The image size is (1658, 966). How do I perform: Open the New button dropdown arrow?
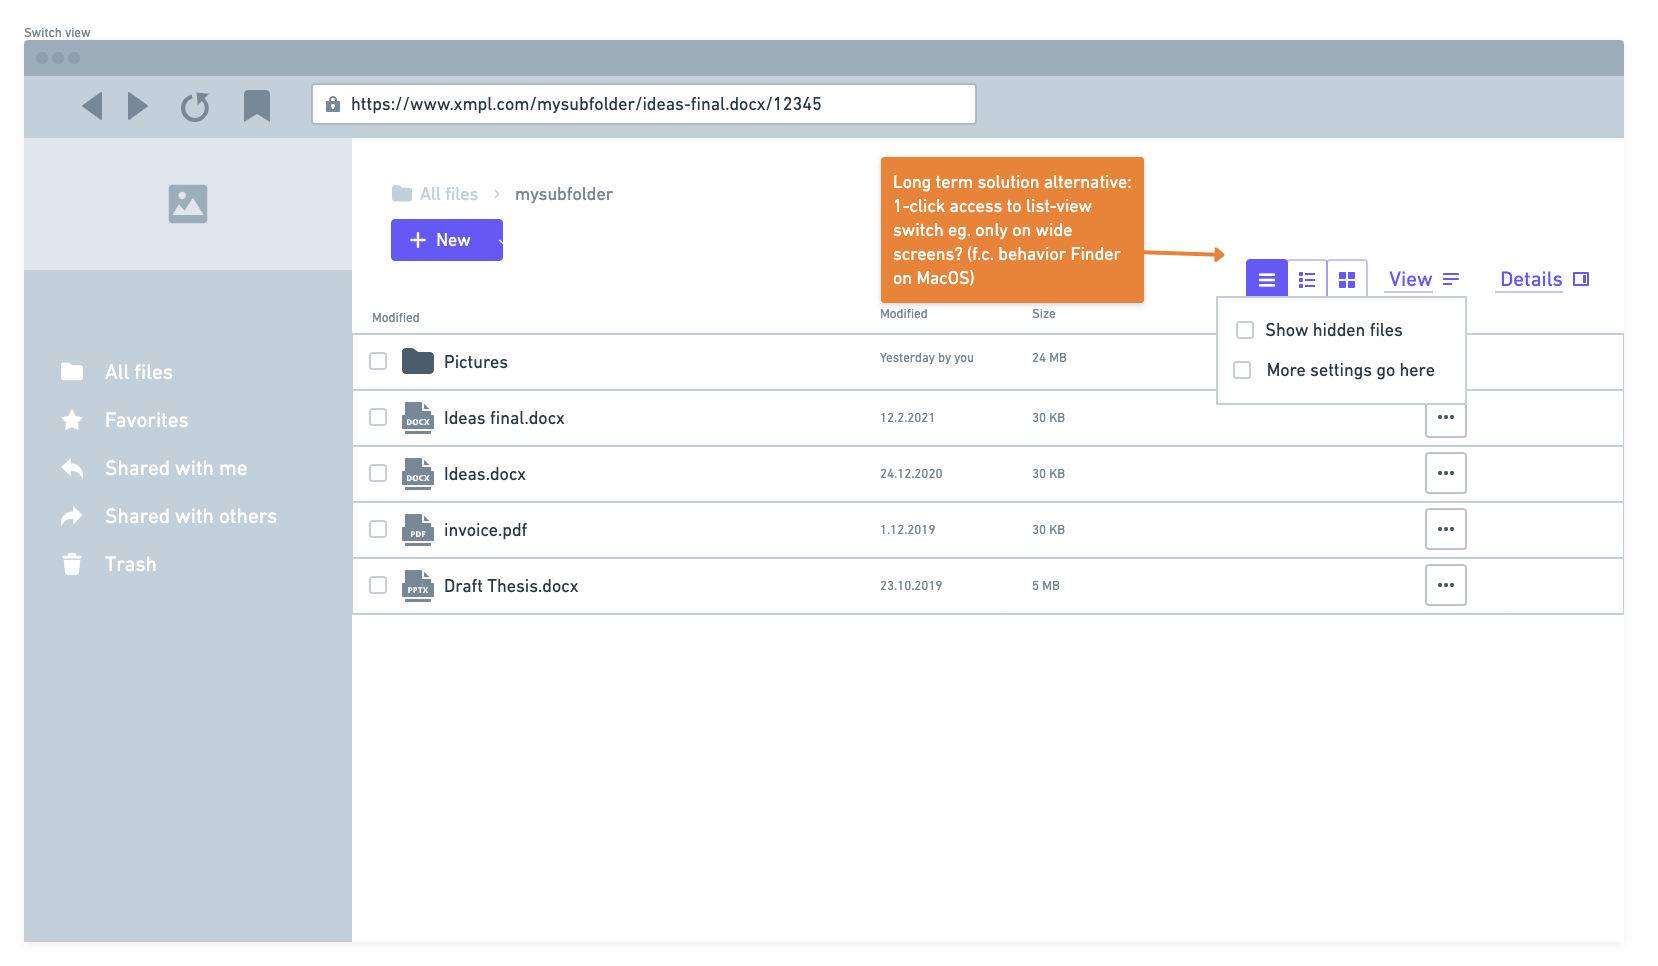coord(500,240)
